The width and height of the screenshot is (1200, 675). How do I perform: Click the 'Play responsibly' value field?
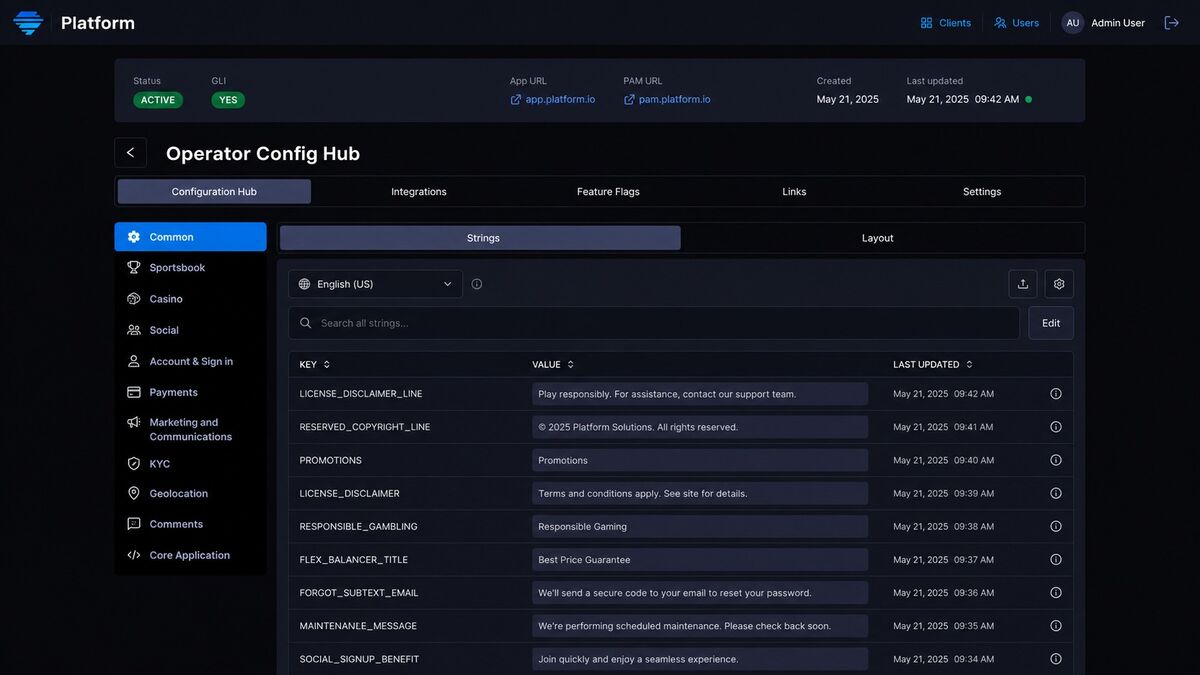(700, 394)
